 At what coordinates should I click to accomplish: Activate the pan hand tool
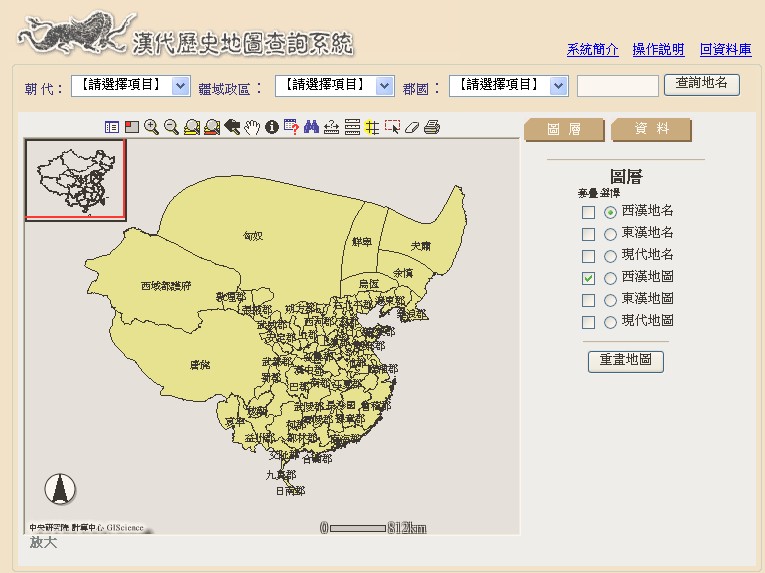(x=252, y=127)
